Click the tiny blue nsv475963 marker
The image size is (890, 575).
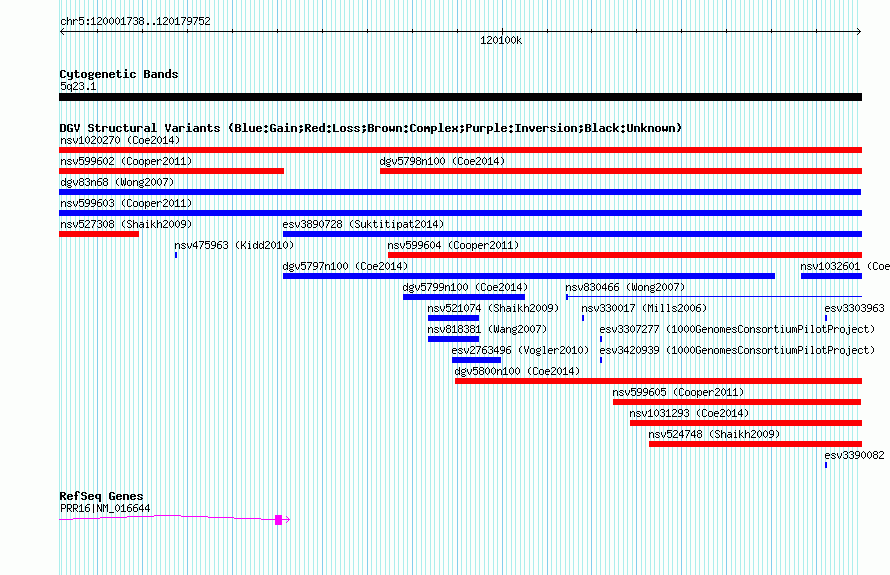coord(176,255)
